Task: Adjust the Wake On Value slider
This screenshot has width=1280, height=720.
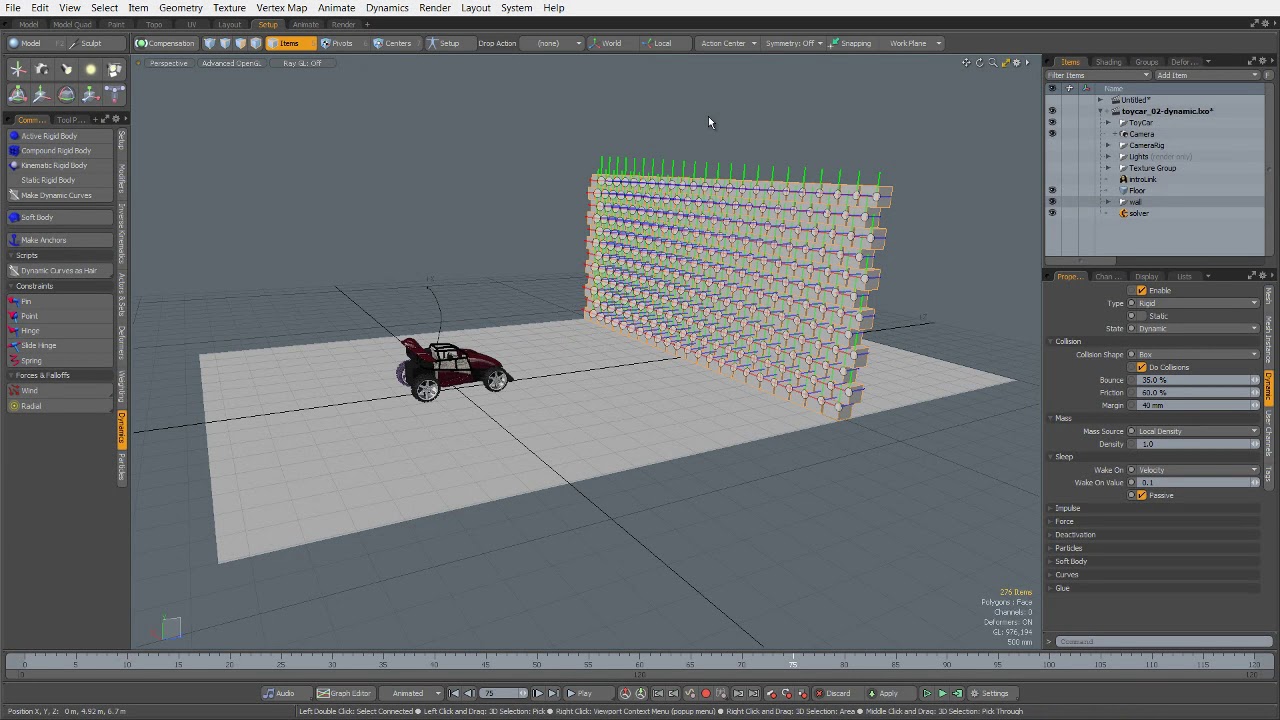Action: click(x=1196, y=483)
